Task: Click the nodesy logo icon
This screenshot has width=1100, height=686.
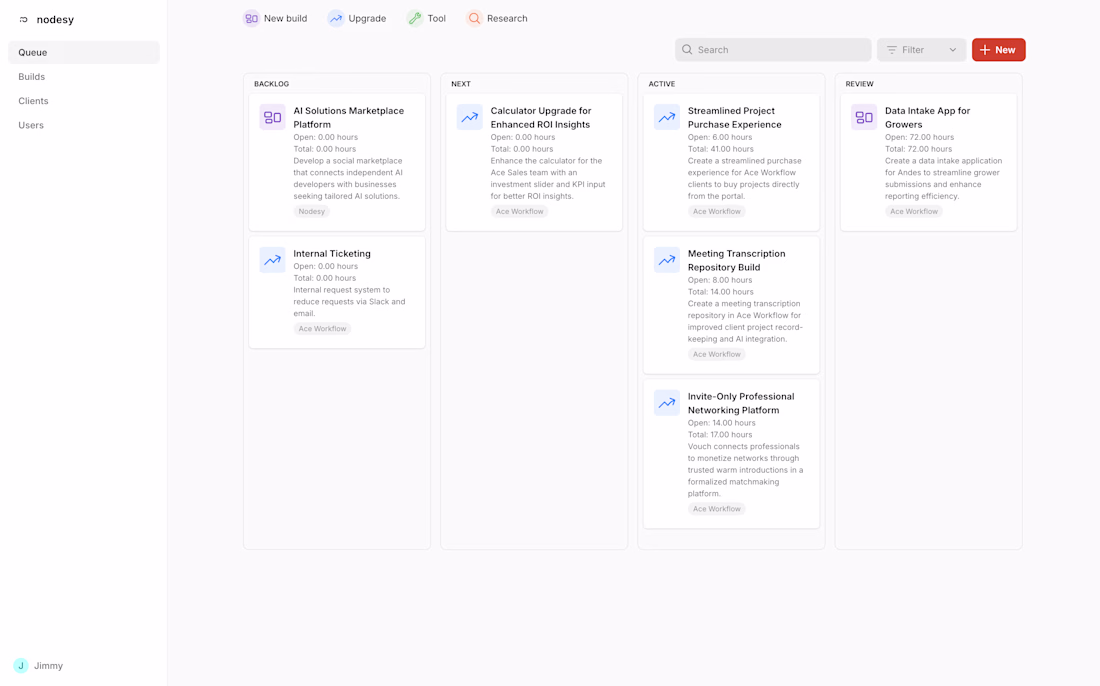Action: point(23,20)
